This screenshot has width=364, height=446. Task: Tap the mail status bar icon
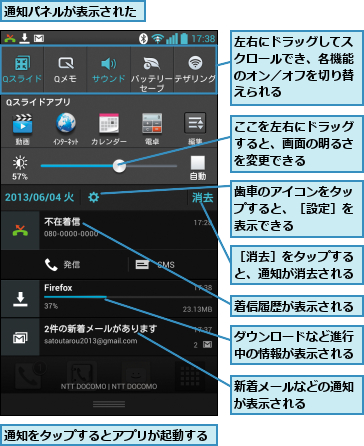pos(39,39)
